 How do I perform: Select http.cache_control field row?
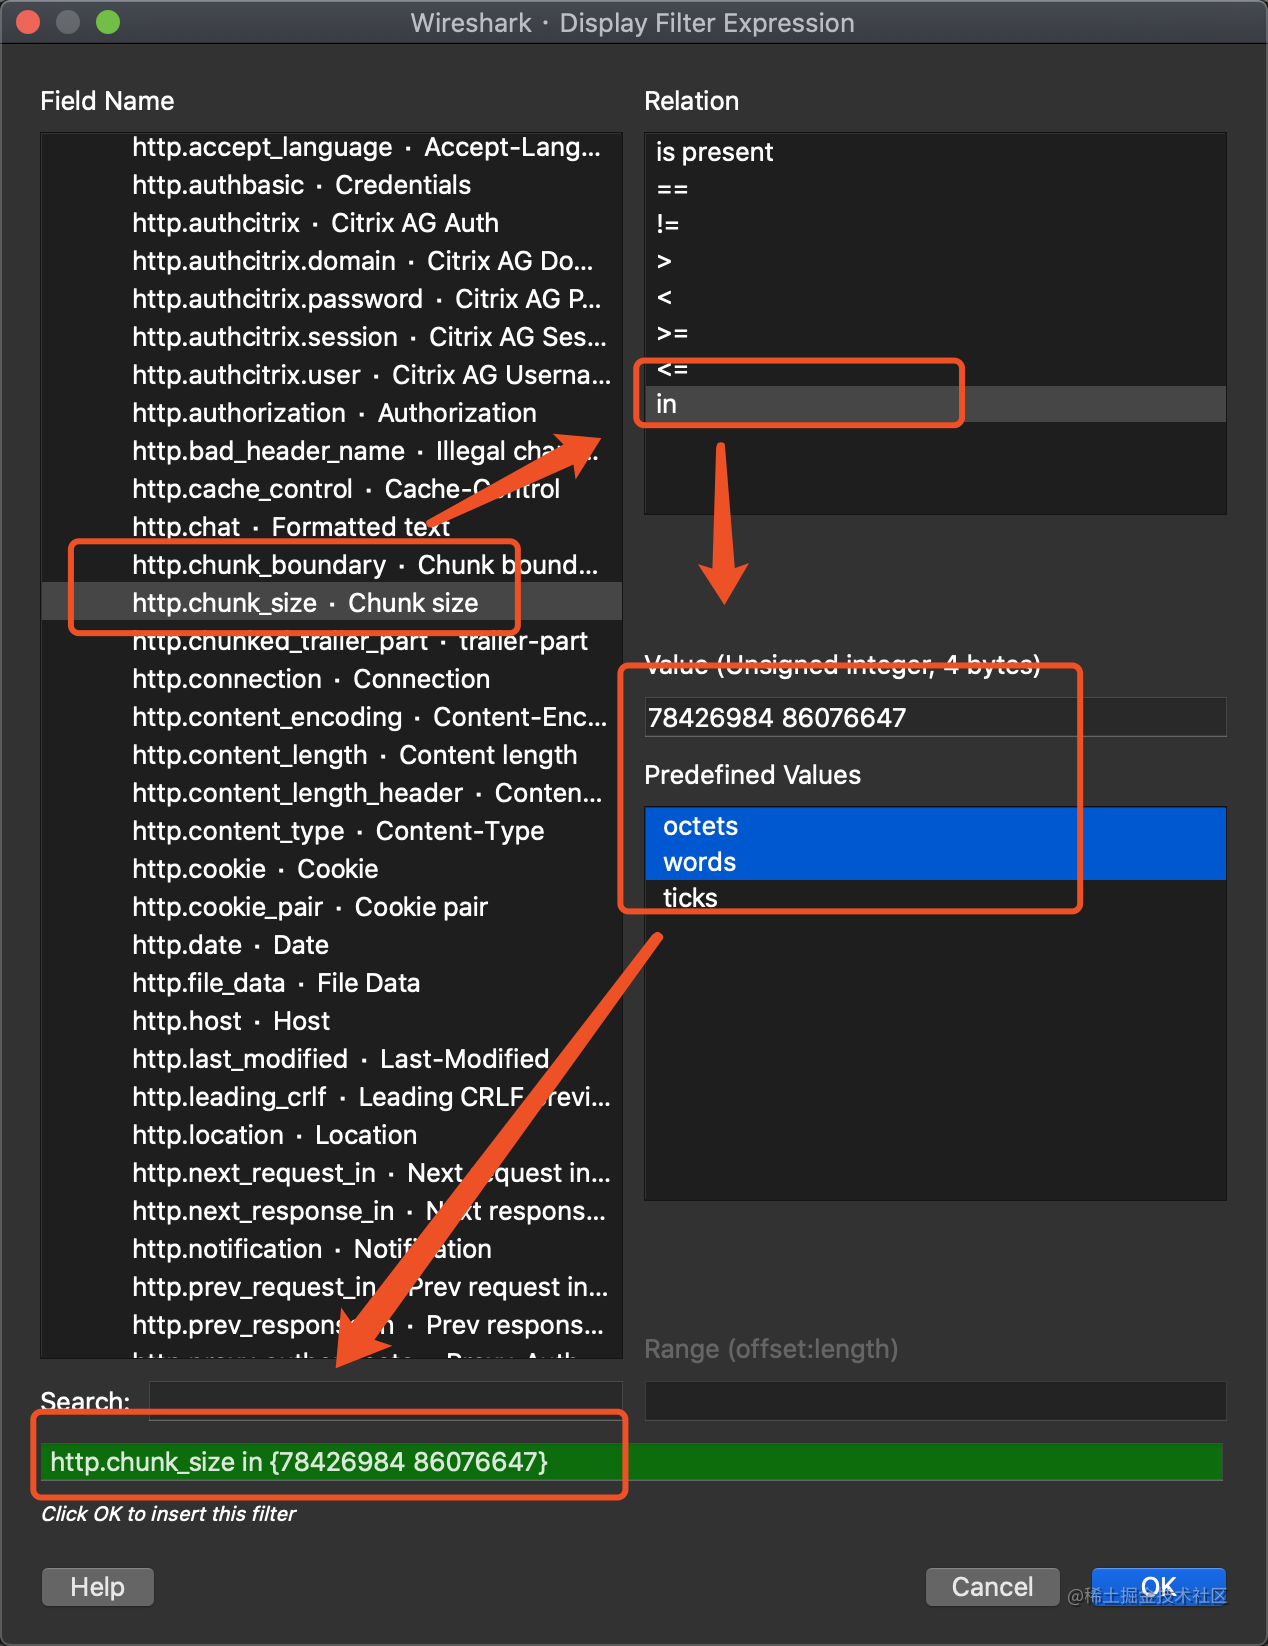[331, 489]
